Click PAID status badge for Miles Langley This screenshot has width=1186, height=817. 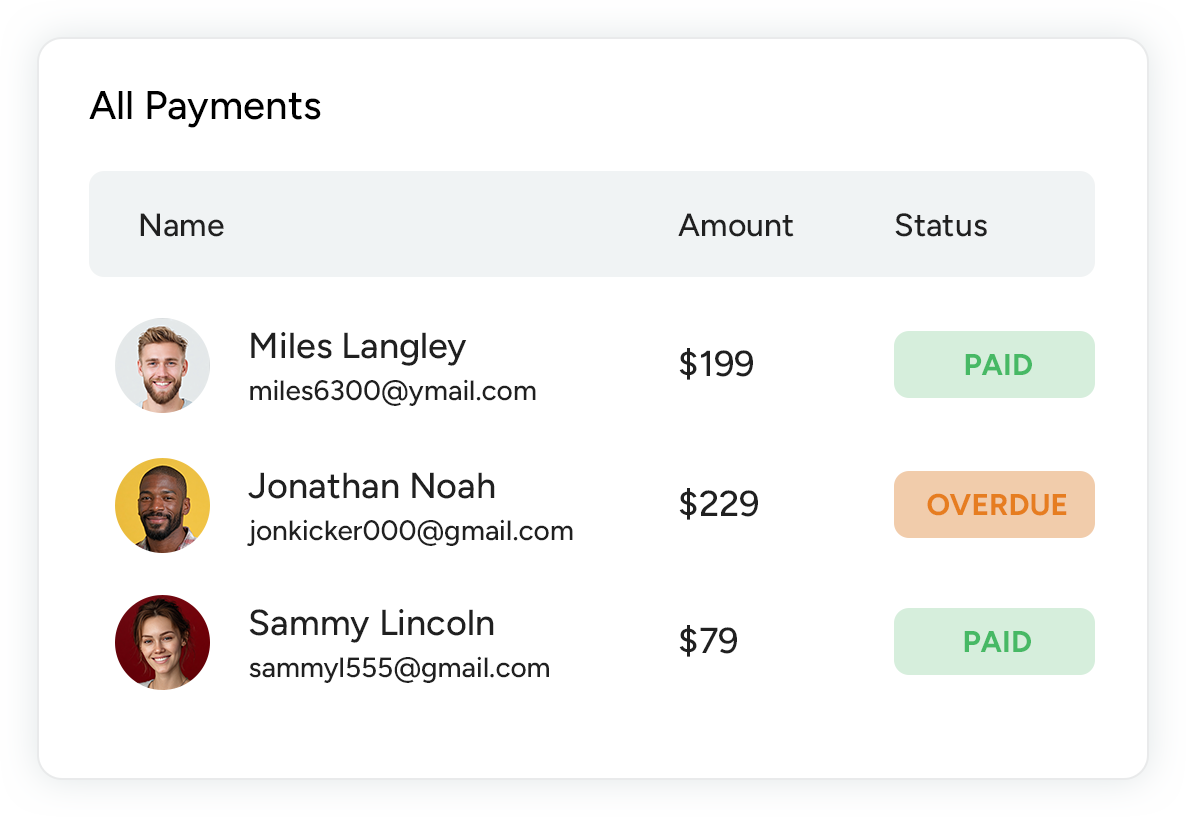[994, 365]
